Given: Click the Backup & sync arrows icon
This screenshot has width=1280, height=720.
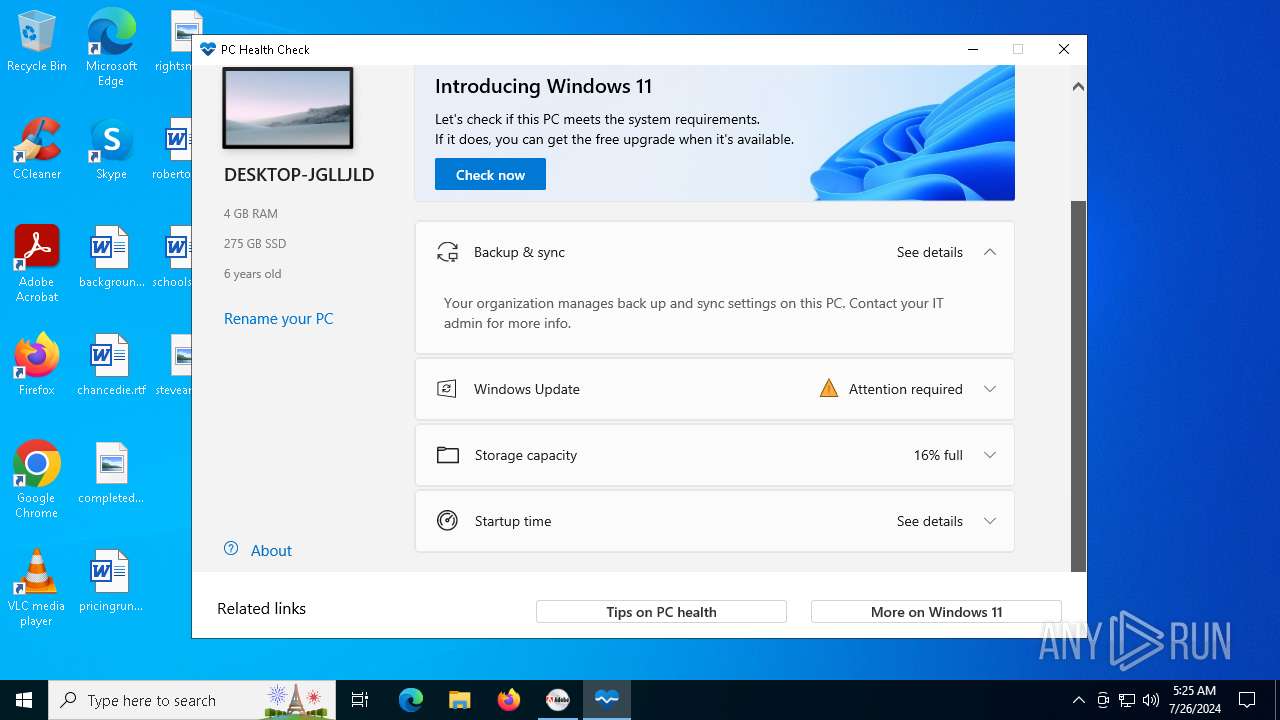Looking at the screenshot, I should (447, 252).
